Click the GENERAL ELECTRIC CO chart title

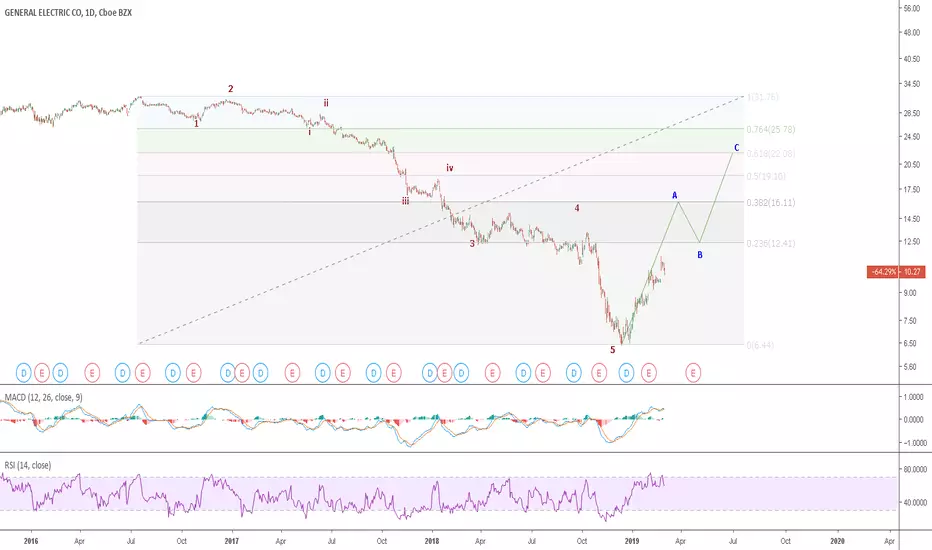pos(68,12)
